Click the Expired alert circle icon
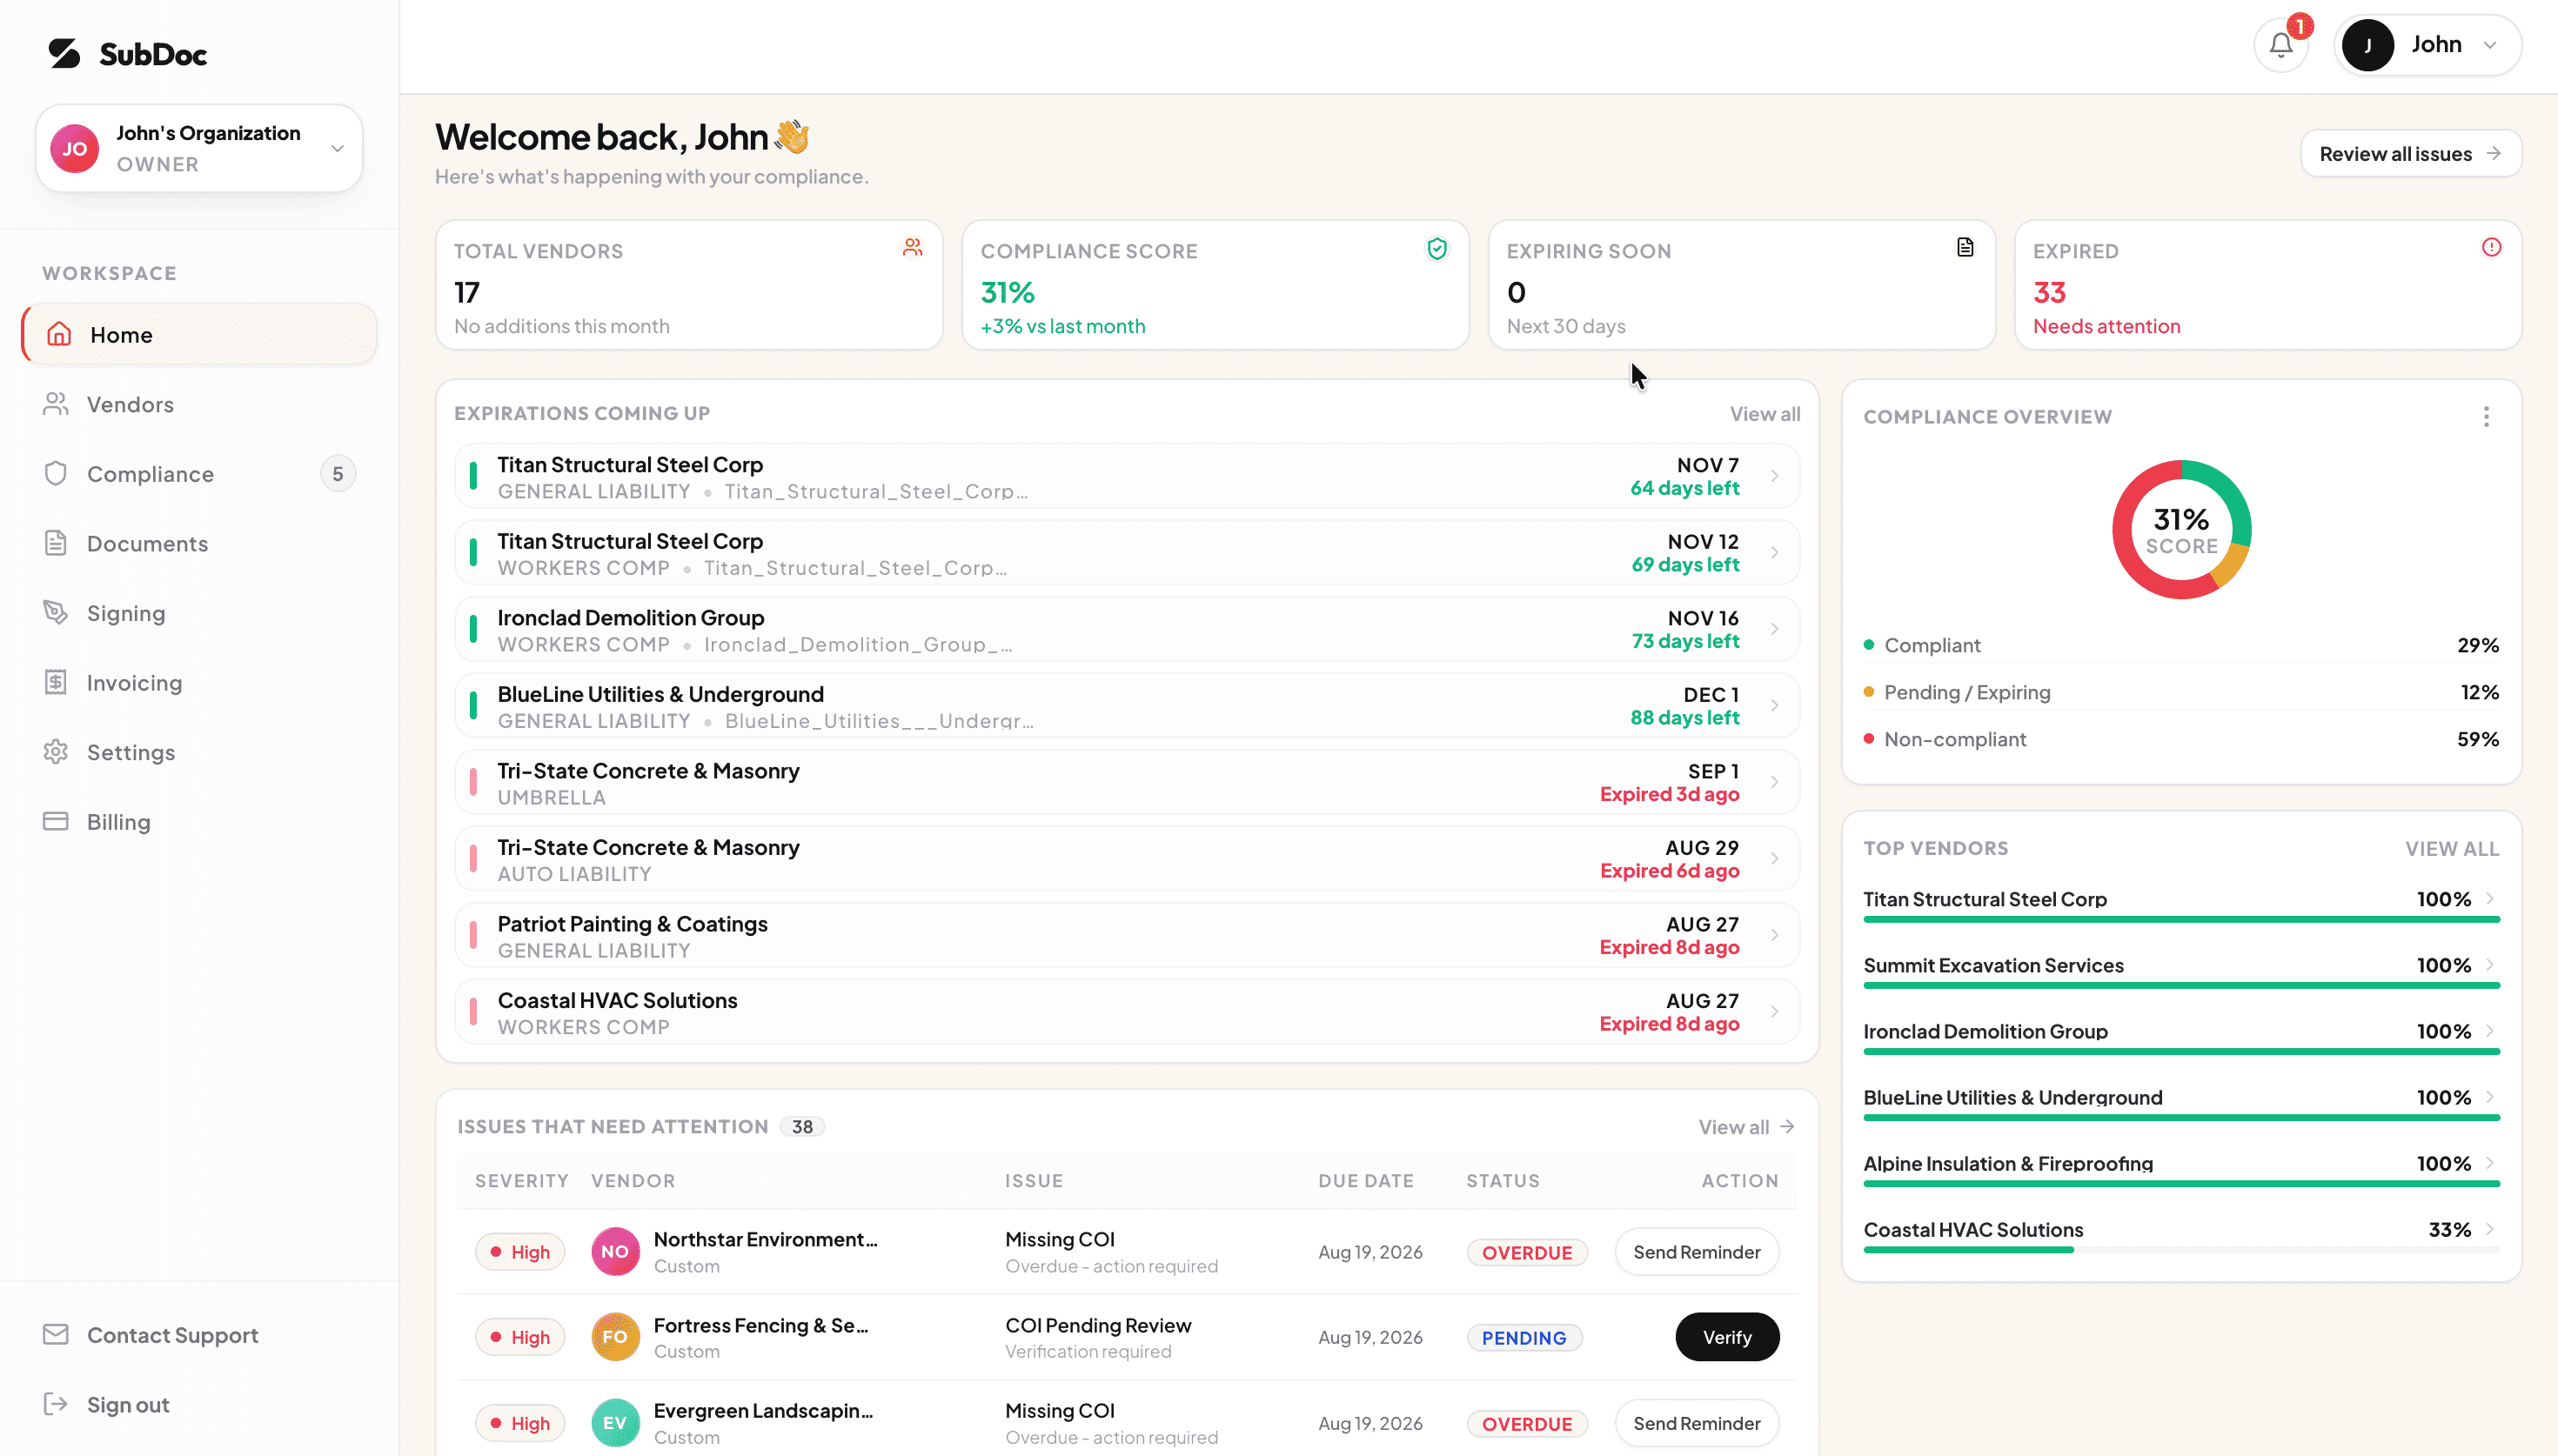2558x1456 pixels. click(x=2491, y=247)
